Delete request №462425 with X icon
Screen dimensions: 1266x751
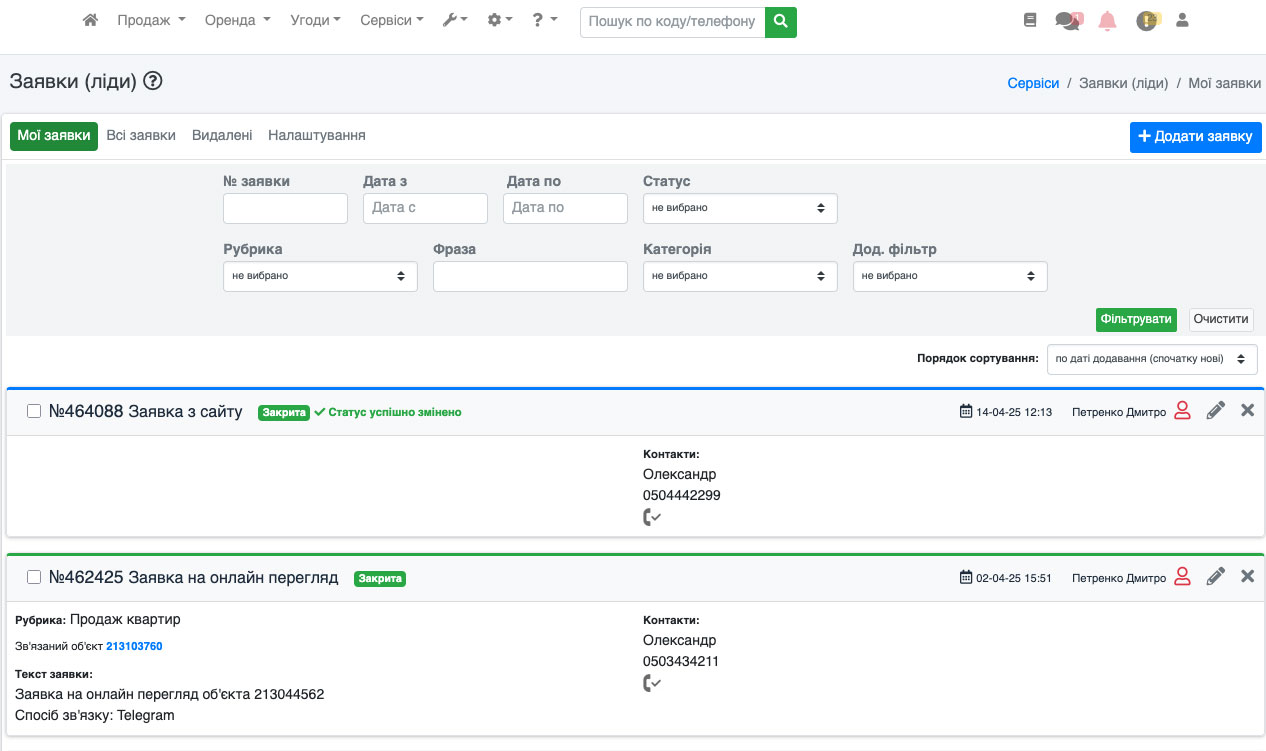point(1247,576)
